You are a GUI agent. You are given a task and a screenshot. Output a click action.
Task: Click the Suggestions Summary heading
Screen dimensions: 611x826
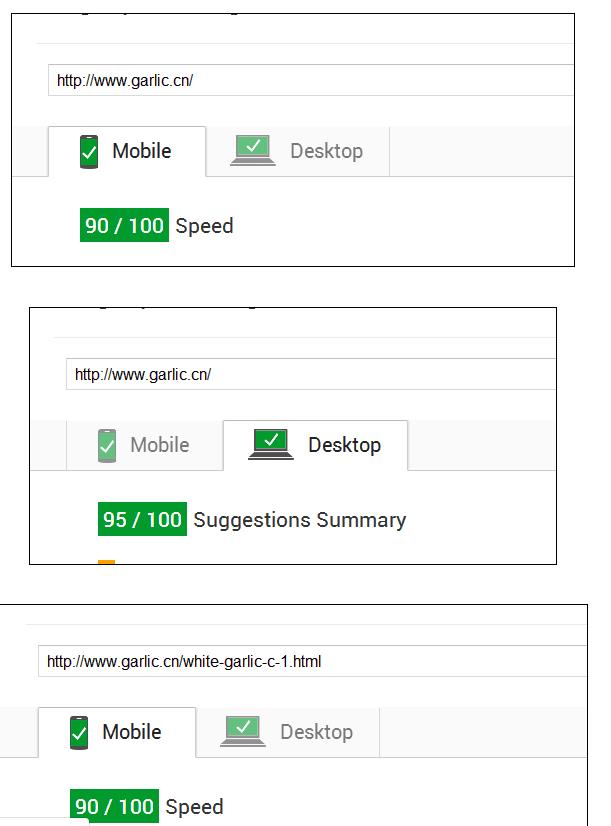(x=299, y=520)
